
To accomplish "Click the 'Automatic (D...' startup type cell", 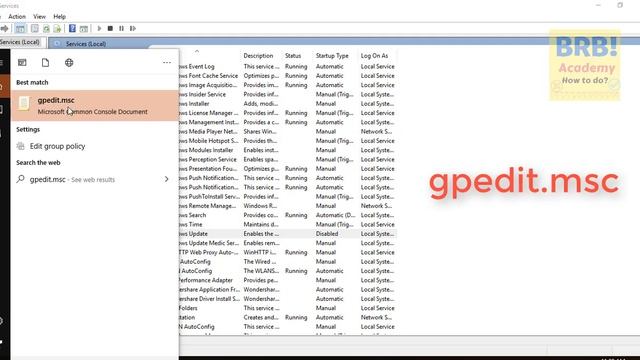I will (336, 215).
